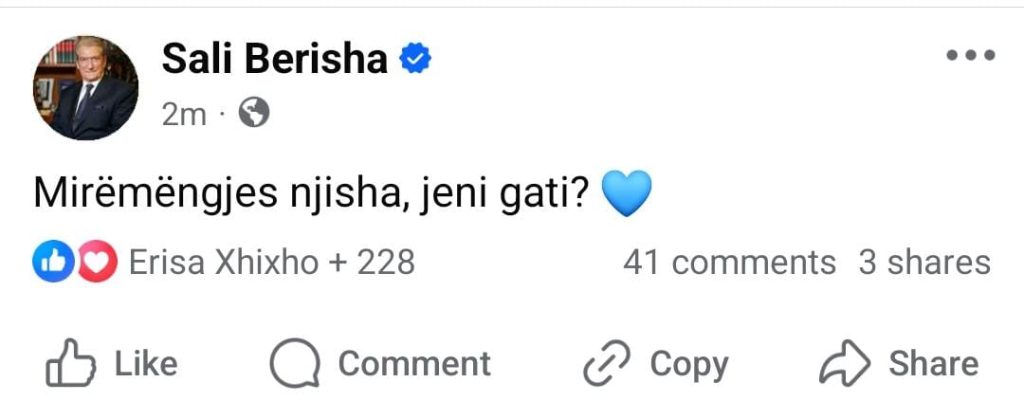
Task: Open the post's 2m timestamp
Action: (183, 115)
